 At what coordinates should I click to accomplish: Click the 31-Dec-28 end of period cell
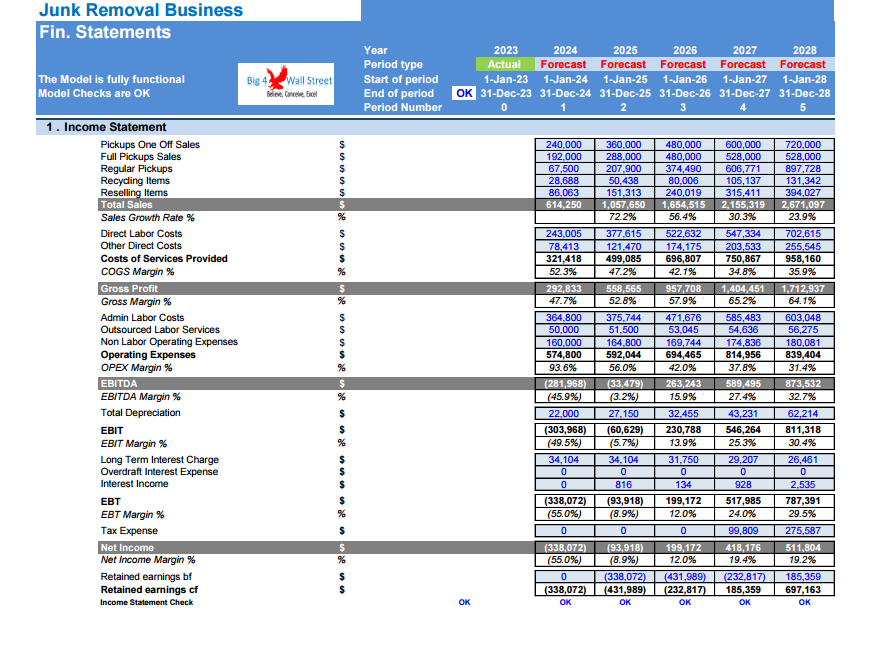tap(804, 94)
